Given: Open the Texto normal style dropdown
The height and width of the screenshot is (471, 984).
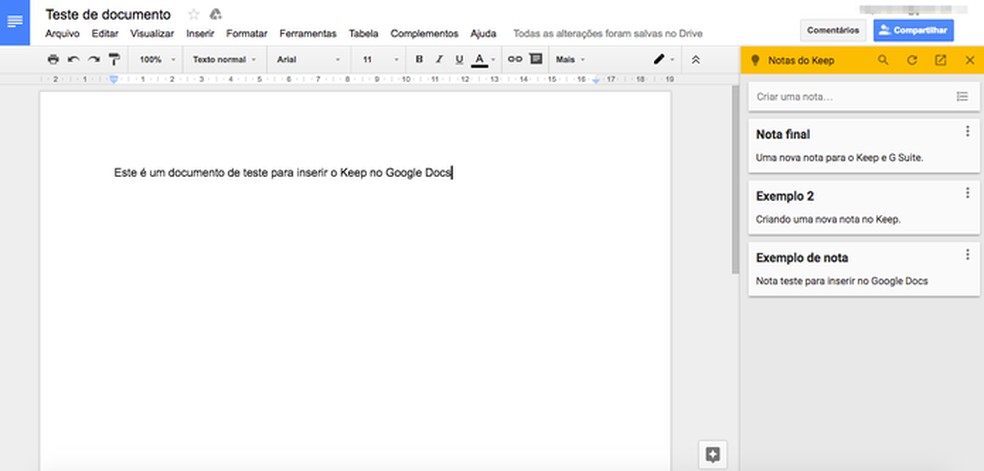Looking at the screenshot, I should pos(224,60).
